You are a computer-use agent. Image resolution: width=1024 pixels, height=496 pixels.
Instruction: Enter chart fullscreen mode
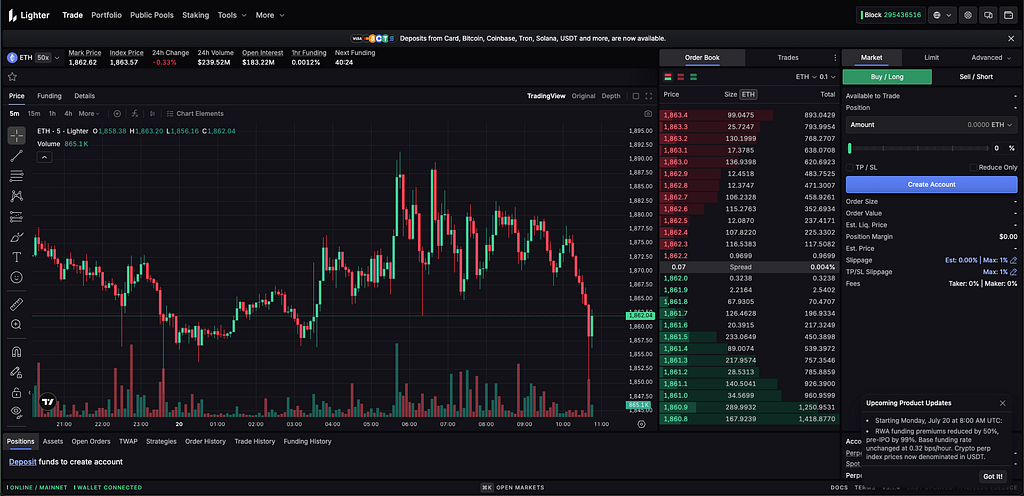tap(648, 96)
